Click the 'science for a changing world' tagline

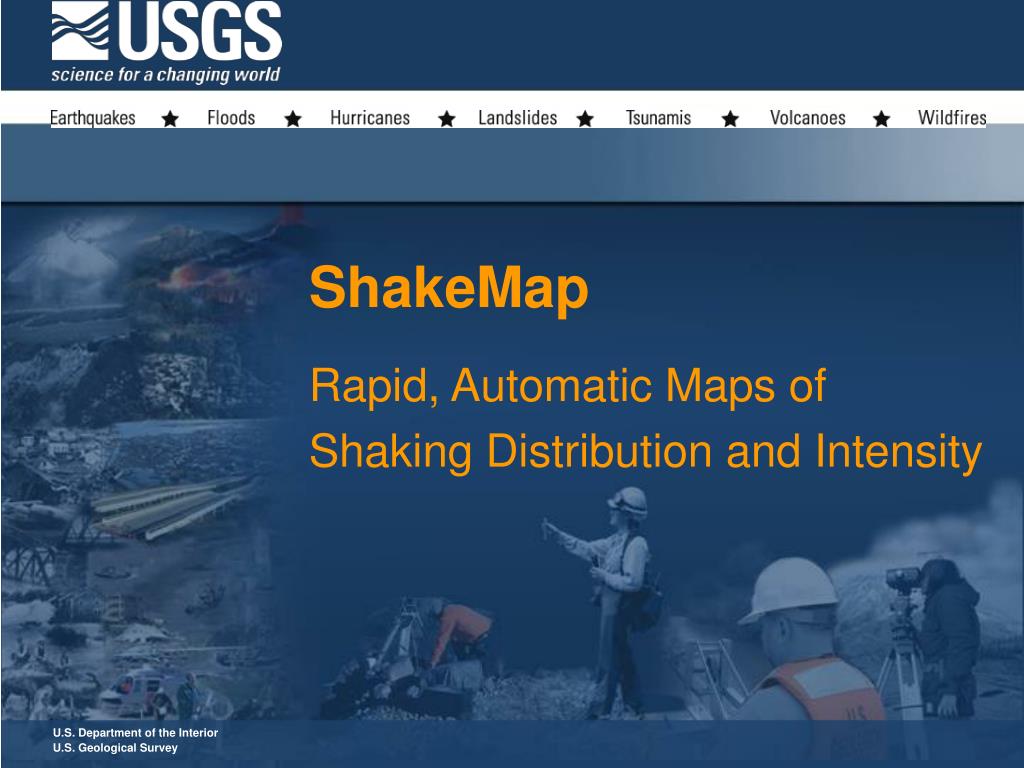click(x=166, y=74)
